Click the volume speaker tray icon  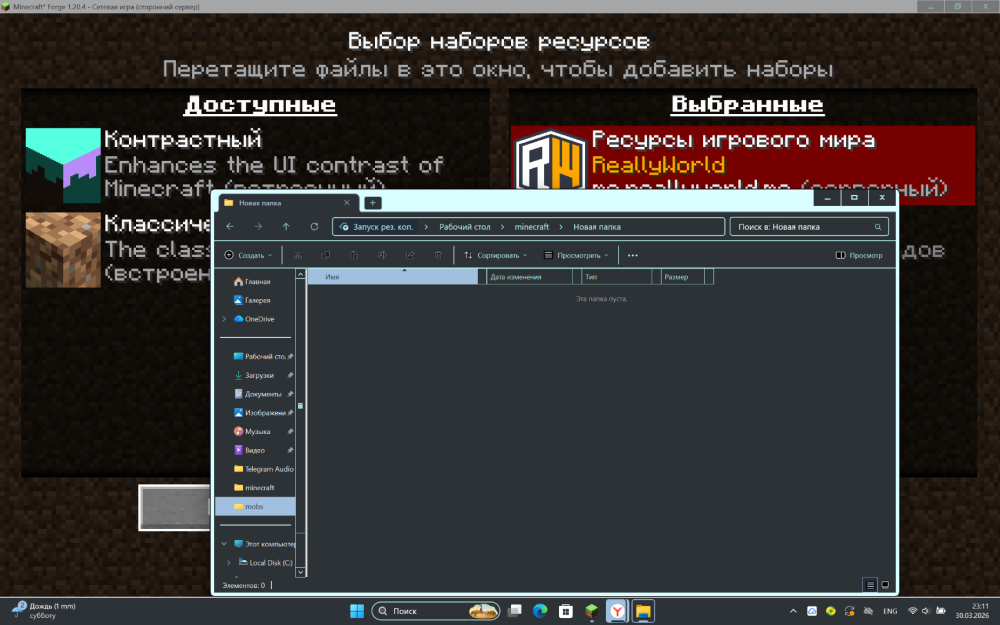tap(926, 611)
